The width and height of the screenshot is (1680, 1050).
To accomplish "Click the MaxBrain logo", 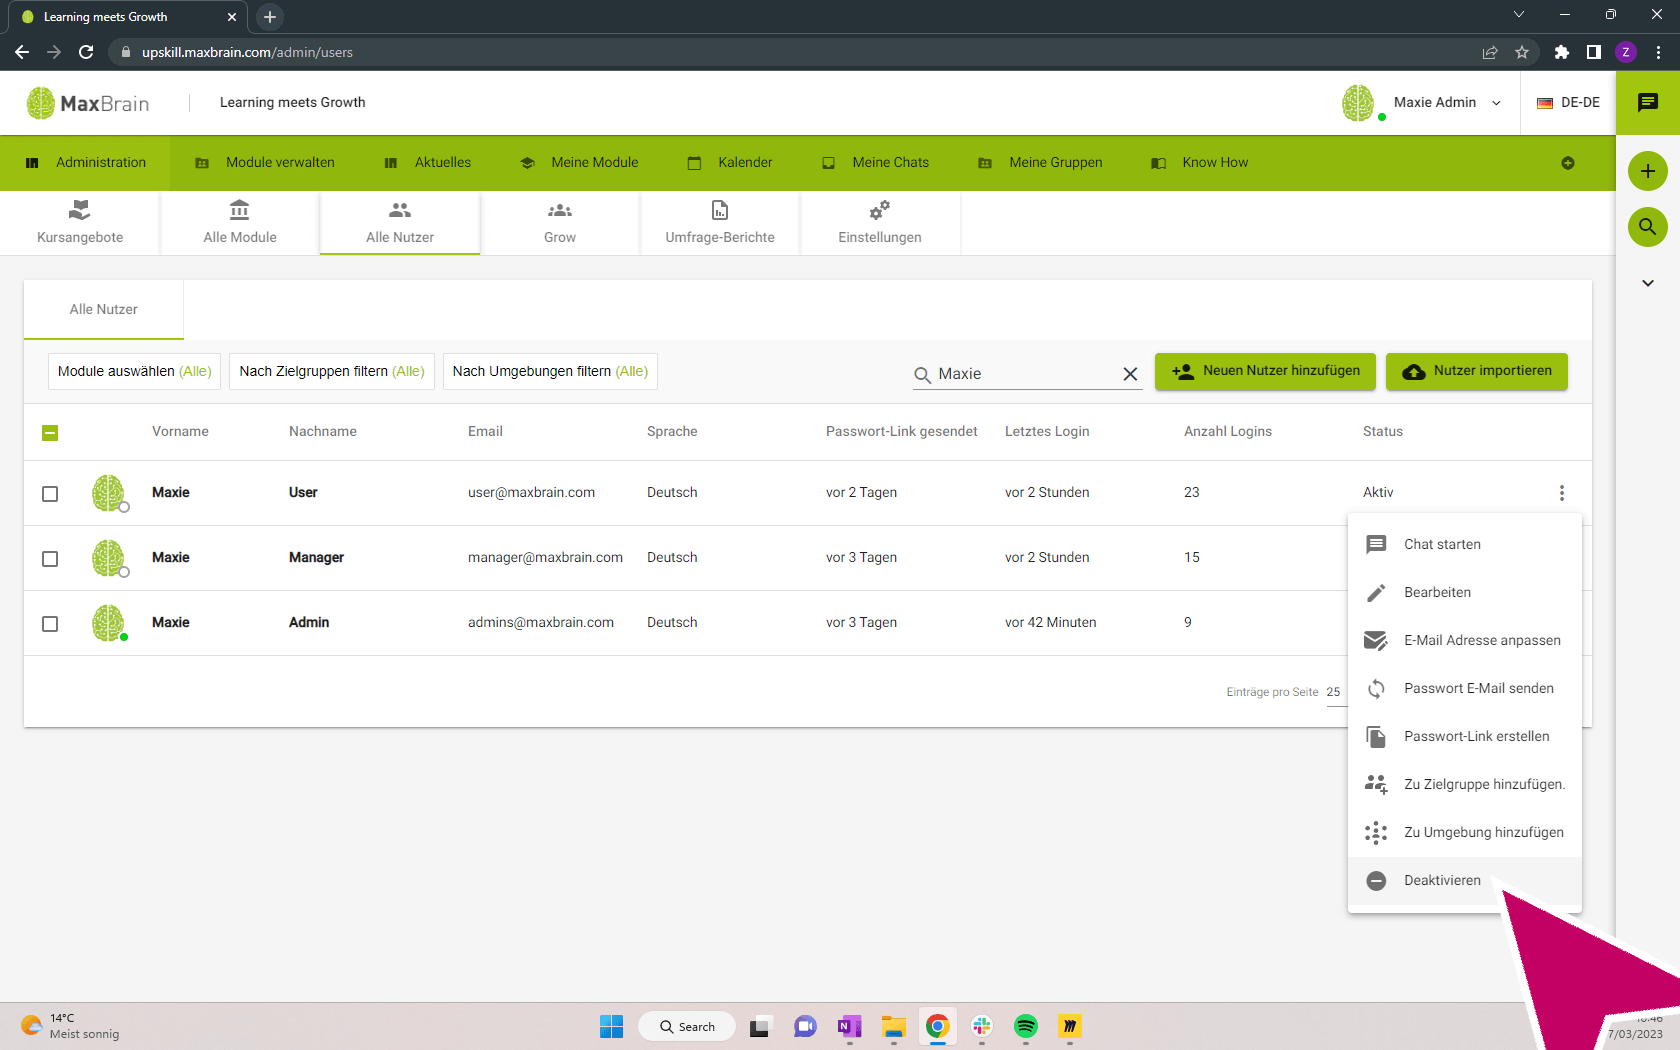I will coord(88,103).
